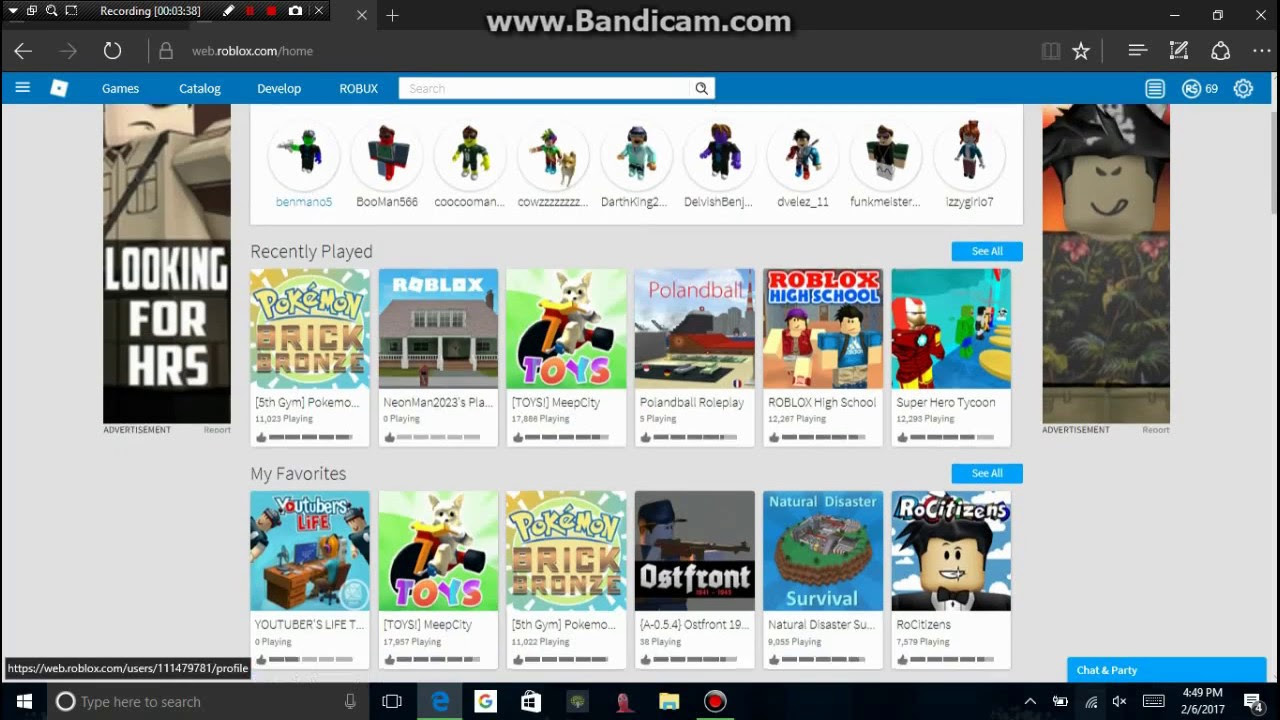Open friend DarthKing2's avatar
The width and height of the screenshot is (1280, 720).
(x=635, y=154)
